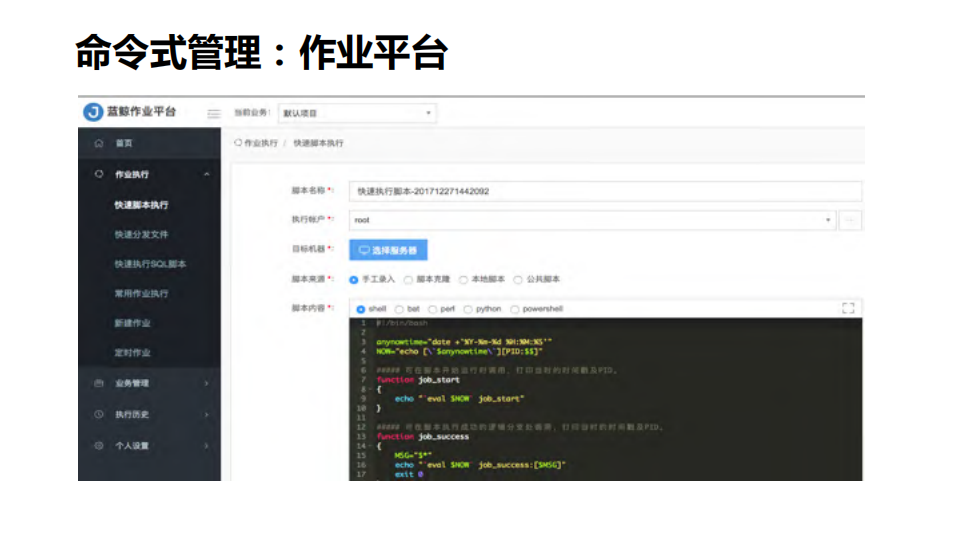Open 快速执行SQL脚本 in sidebar
Screen dimensions: 959x539
(x=150, y=264)
